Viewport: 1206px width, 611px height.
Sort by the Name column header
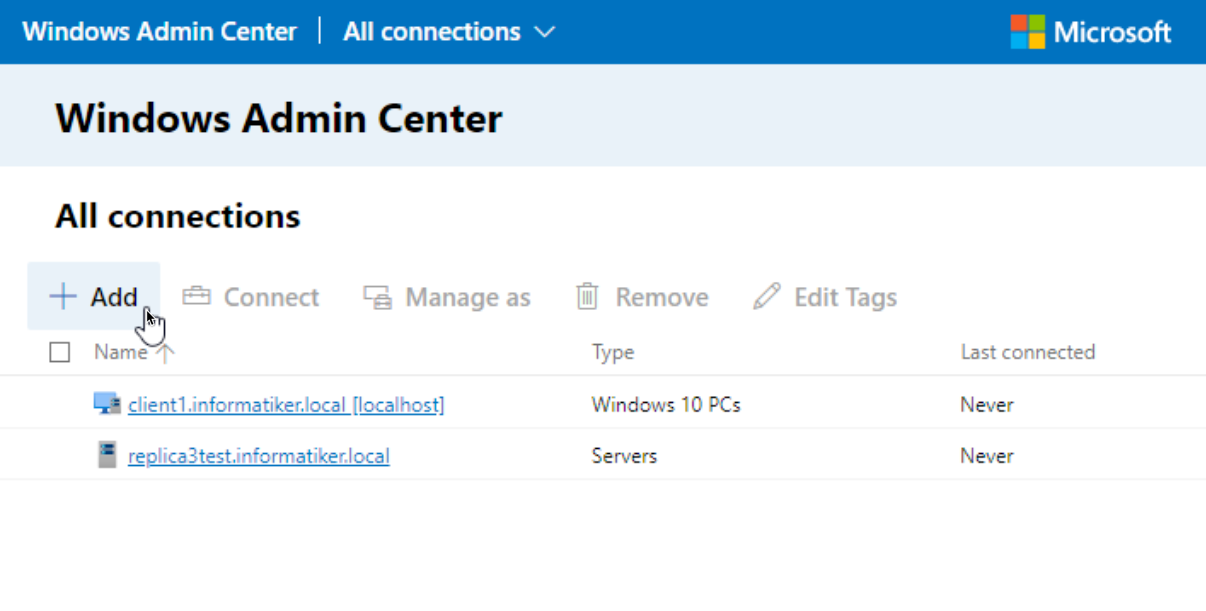coord(120,352)
